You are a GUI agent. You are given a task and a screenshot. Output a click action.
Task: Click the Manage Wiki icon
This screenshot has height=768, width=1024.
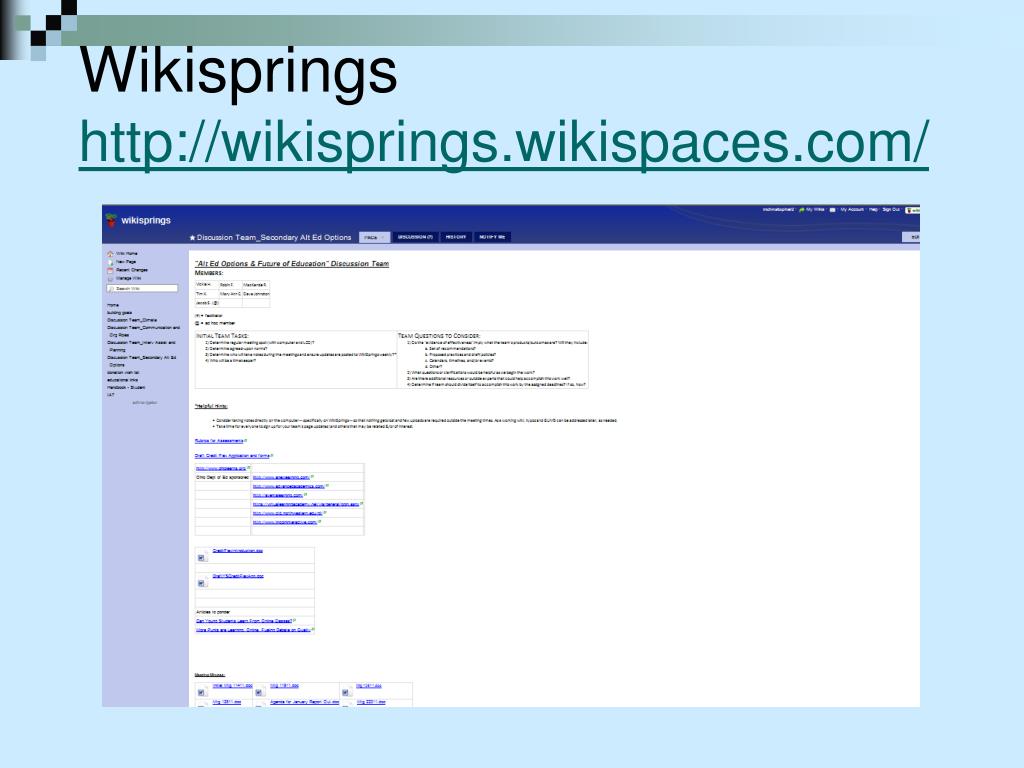tap(110, 278)
